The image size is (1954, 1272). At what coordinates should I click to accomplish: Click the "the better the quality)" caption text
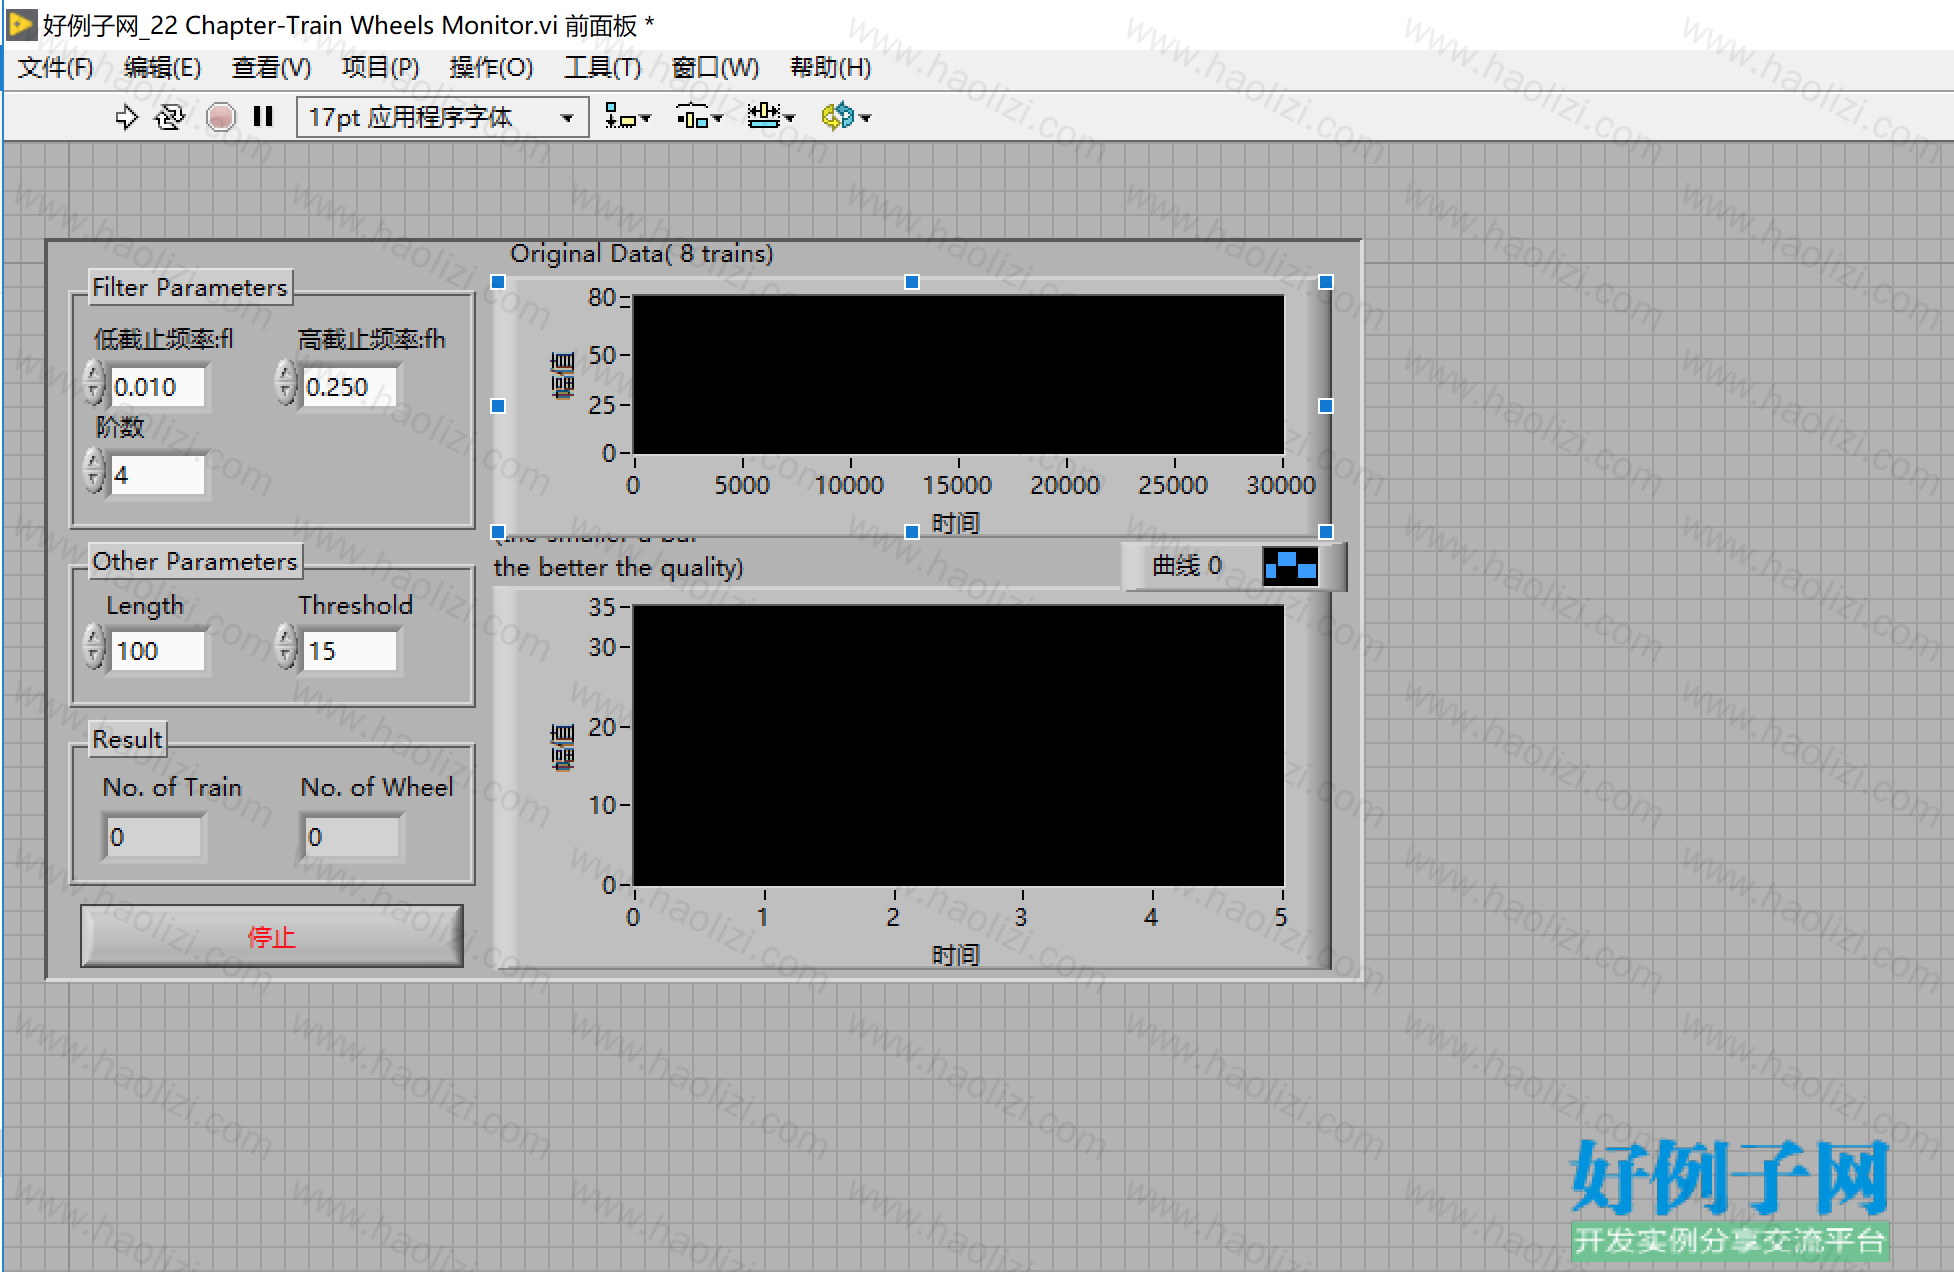click(x=618, y=568)
